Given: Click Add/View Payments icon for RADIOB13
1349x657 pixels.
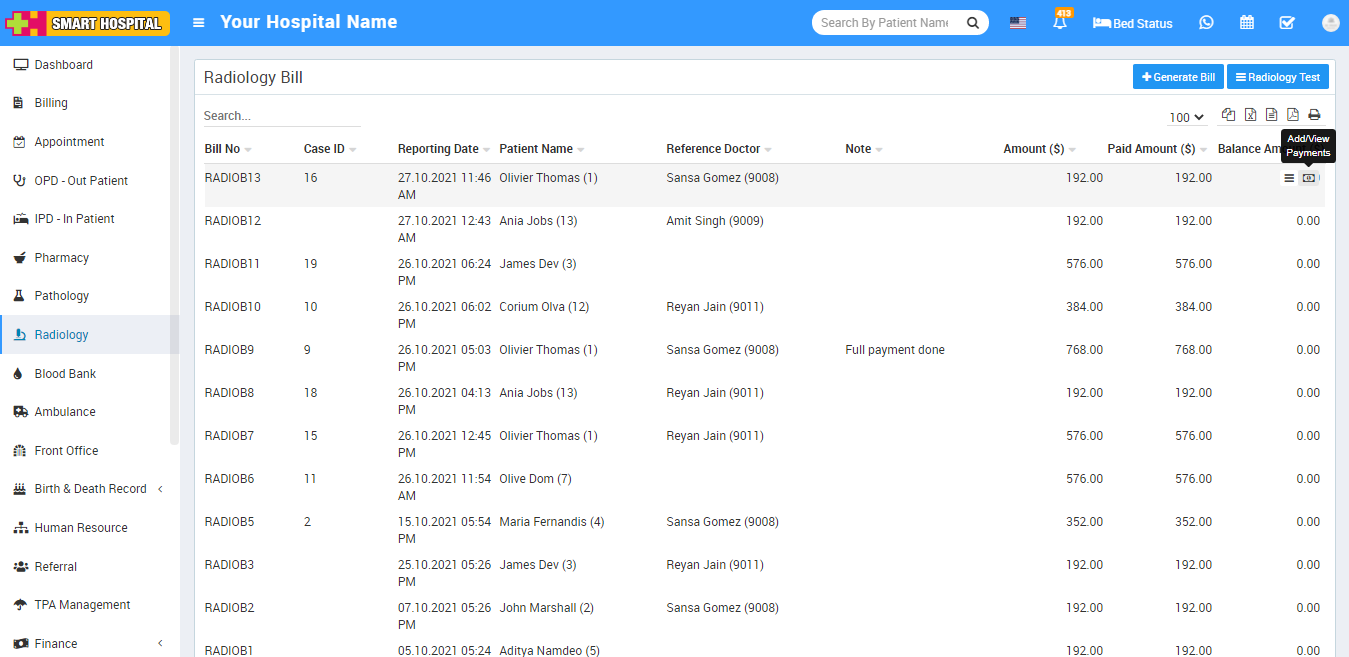Looking at the screenshot, I should tap(1309, 178).
